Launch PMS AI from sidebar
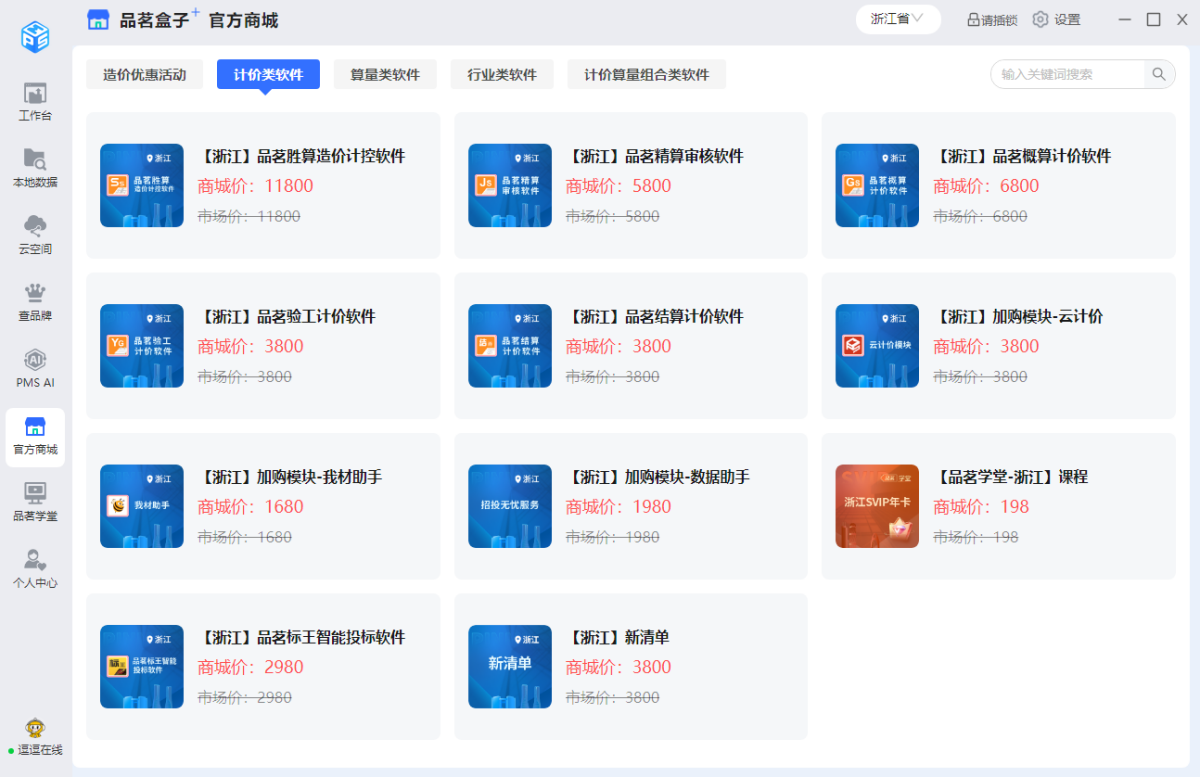Viewport: 1200px width, 777px height. click(x=35, y=368)
